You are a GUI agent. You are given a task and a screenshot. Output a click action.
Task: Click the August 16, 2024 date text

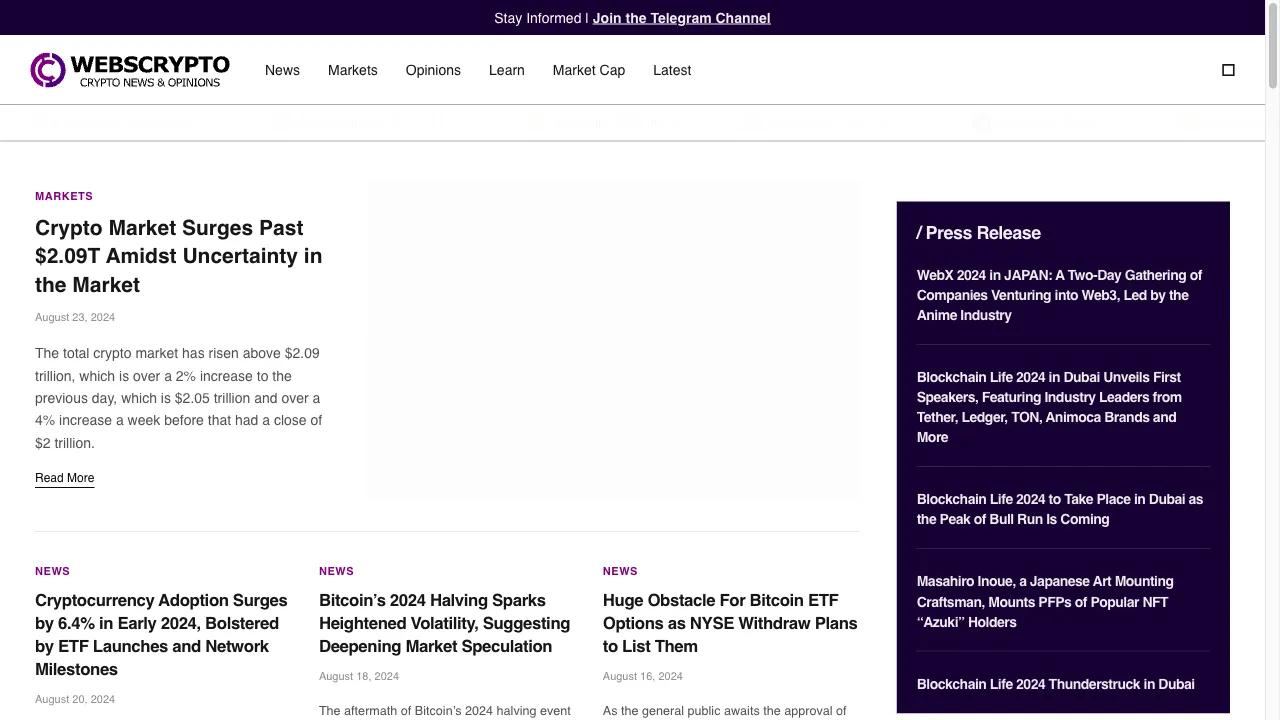643,676
